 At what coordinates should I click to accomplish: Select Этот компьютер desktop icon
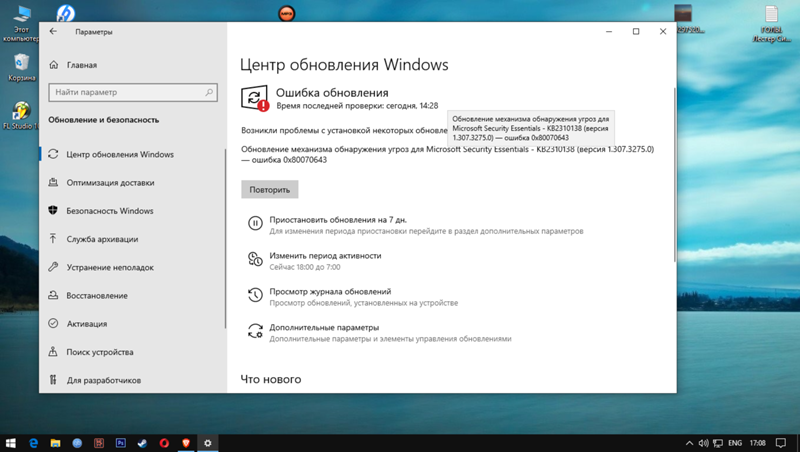tap(20, 24)
